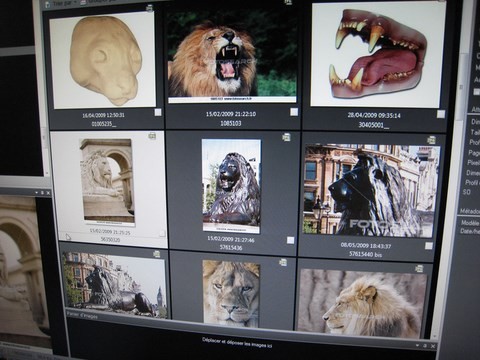Open the preview panel's menu arrow at left
Viewport: 480px width, 360px height.
[x=37, y=193]
